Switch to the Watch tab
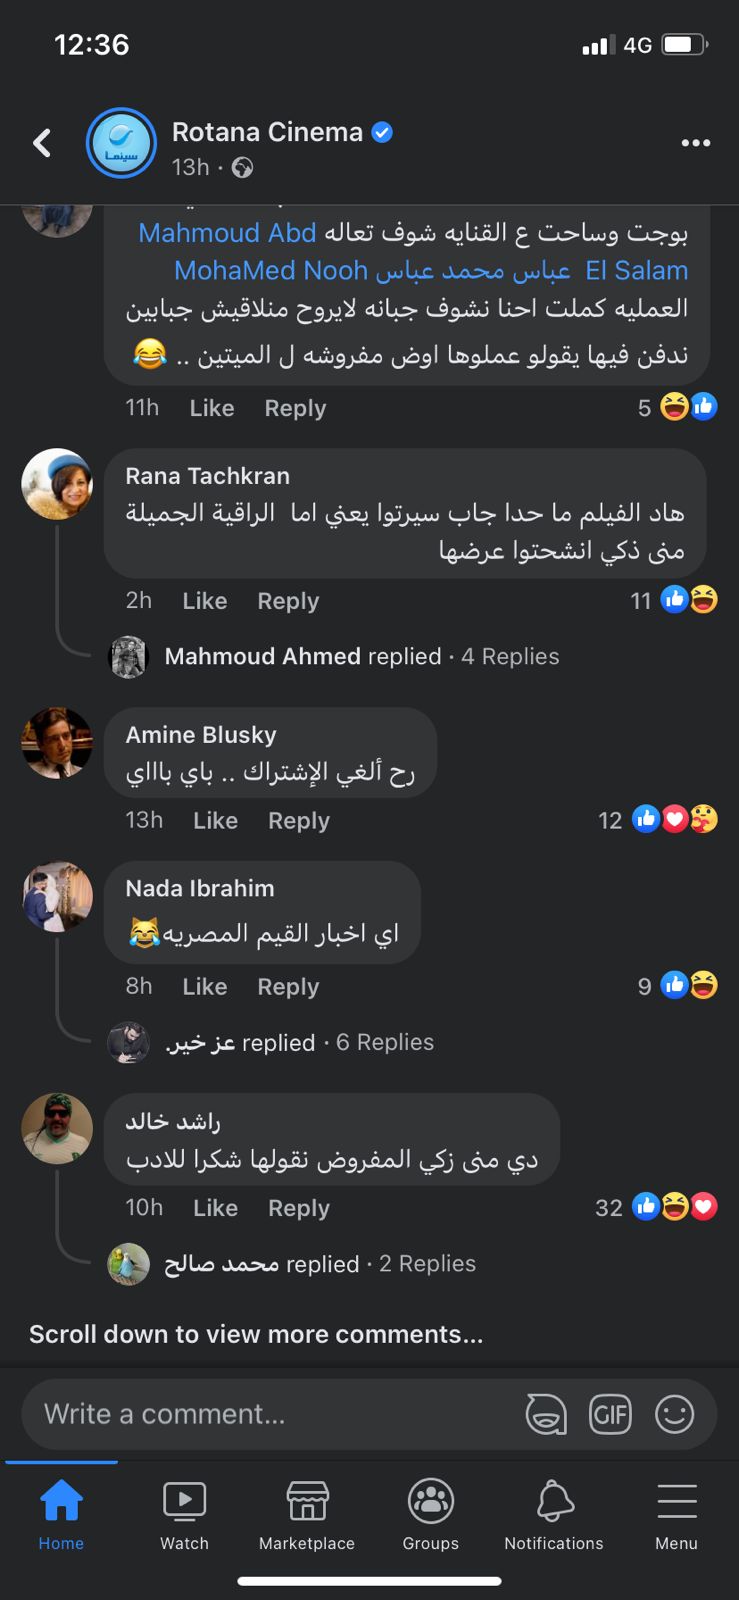This screenshot has width=739, height=1600. click(x=184, y=1516)
